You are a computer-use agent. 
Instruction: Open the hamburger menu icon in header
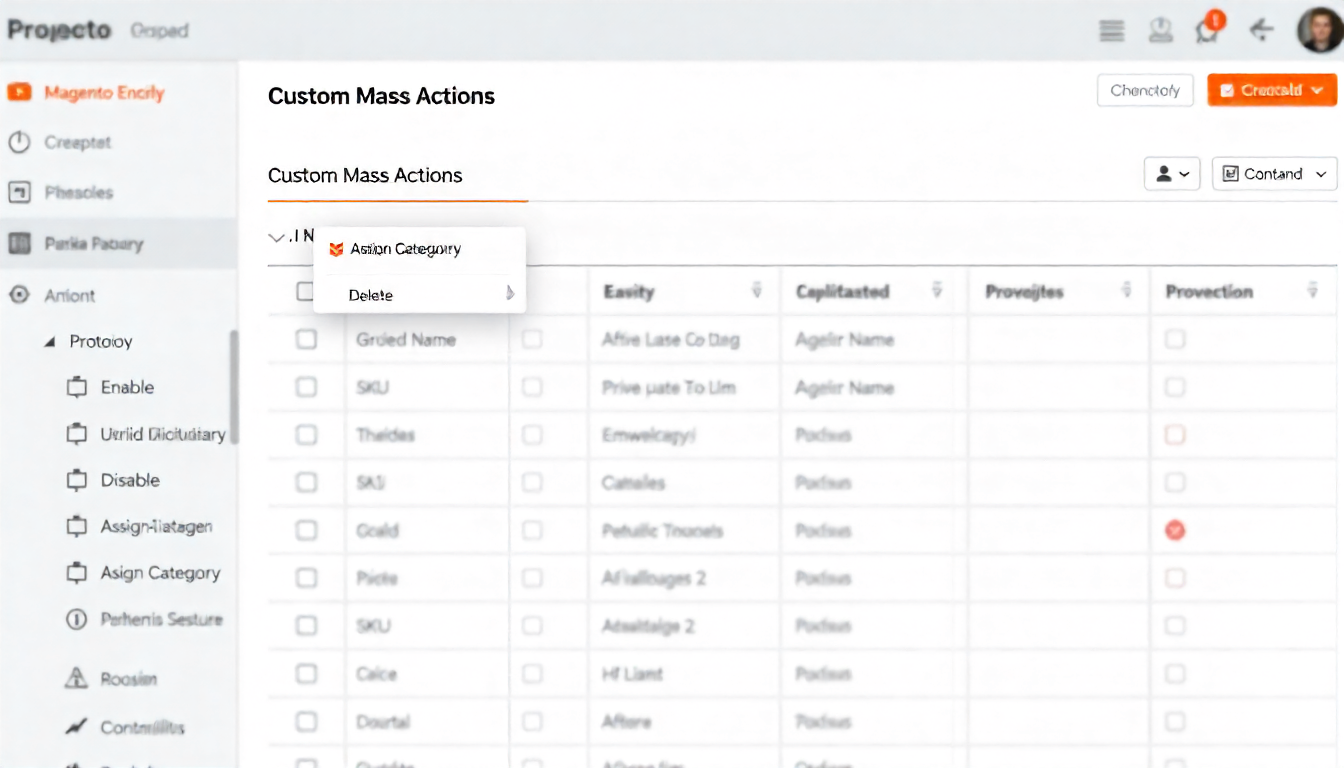pos(1111,31)
